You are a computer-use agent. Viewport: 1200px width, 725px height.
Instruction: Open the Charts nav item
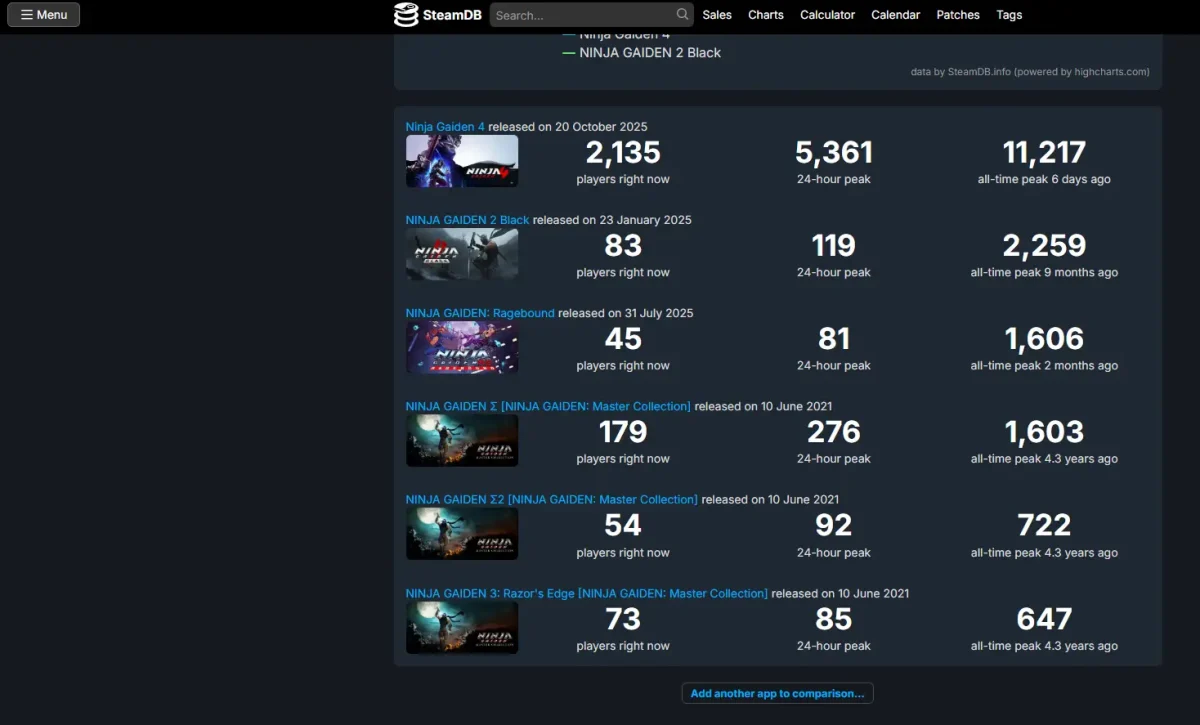(766, 15)
